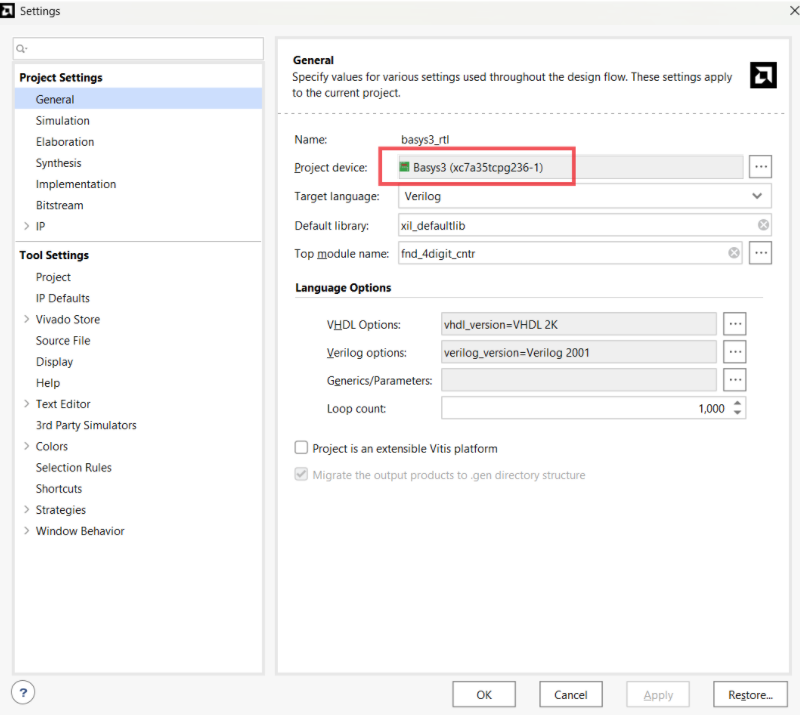
Task: Click the Cancel button
Action: coord(570,695)
